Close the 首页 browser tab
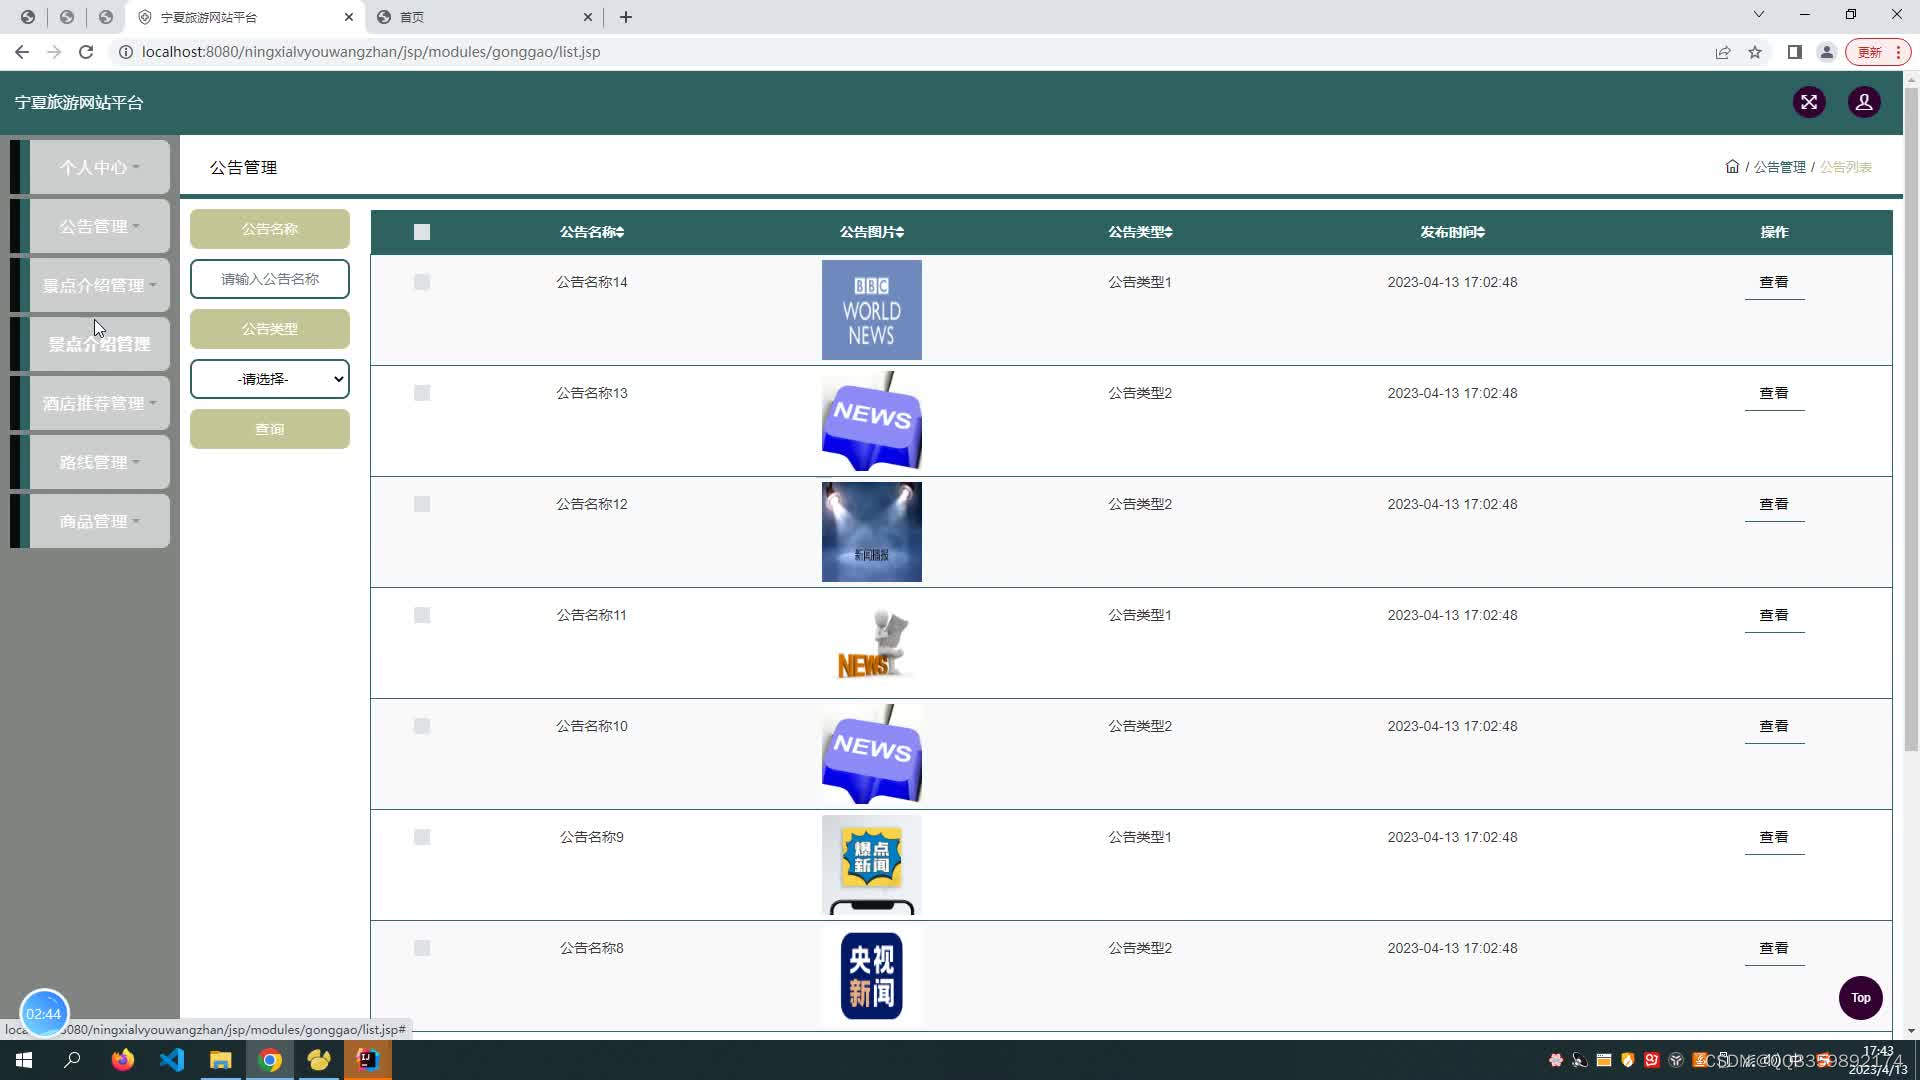The image size is (1920, 1080). click(588, 17)
